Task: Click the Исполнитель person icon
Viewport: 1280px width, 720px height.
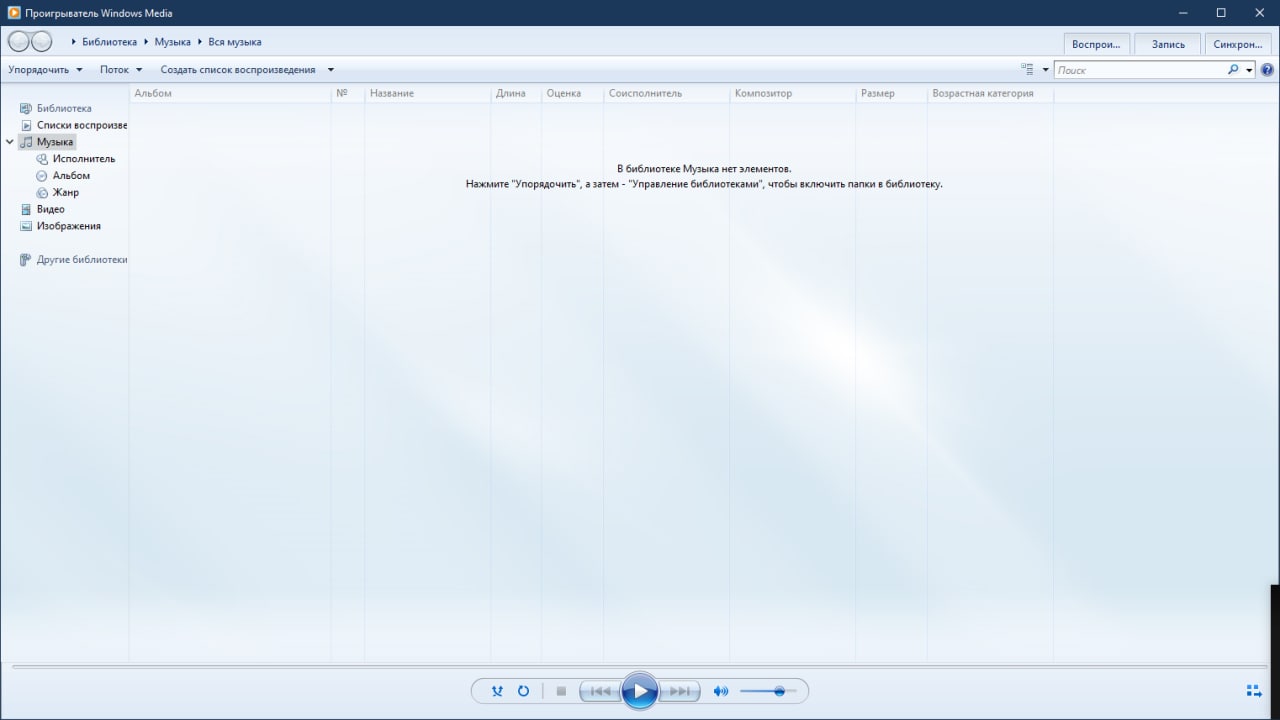Action: tap(42, 159)
